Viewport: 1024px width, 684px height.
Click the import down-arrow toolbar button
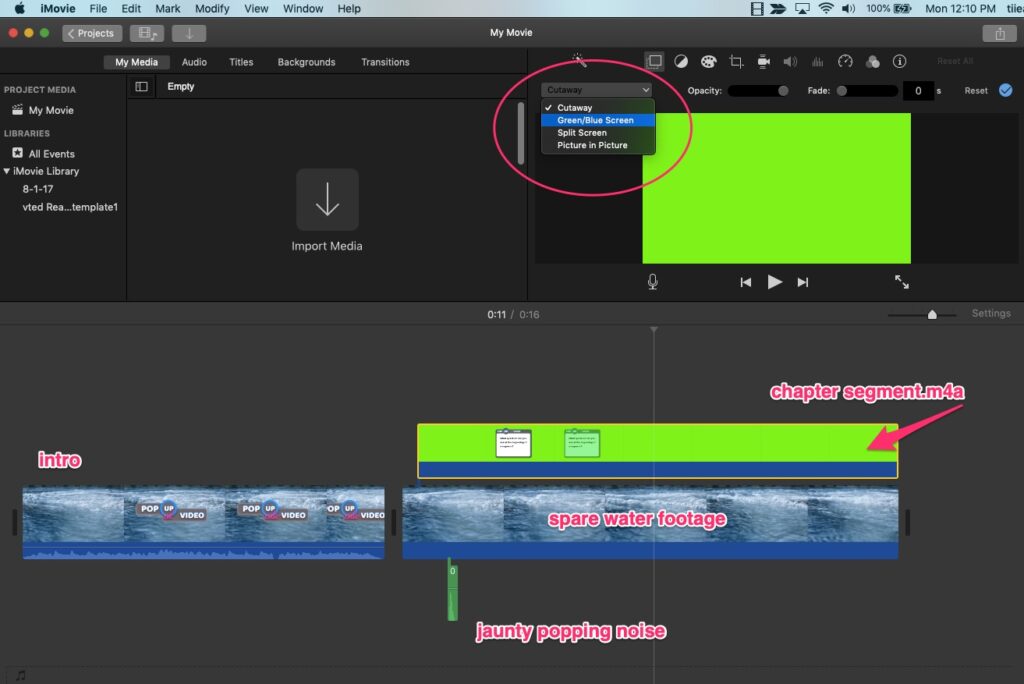coord(189,33)
